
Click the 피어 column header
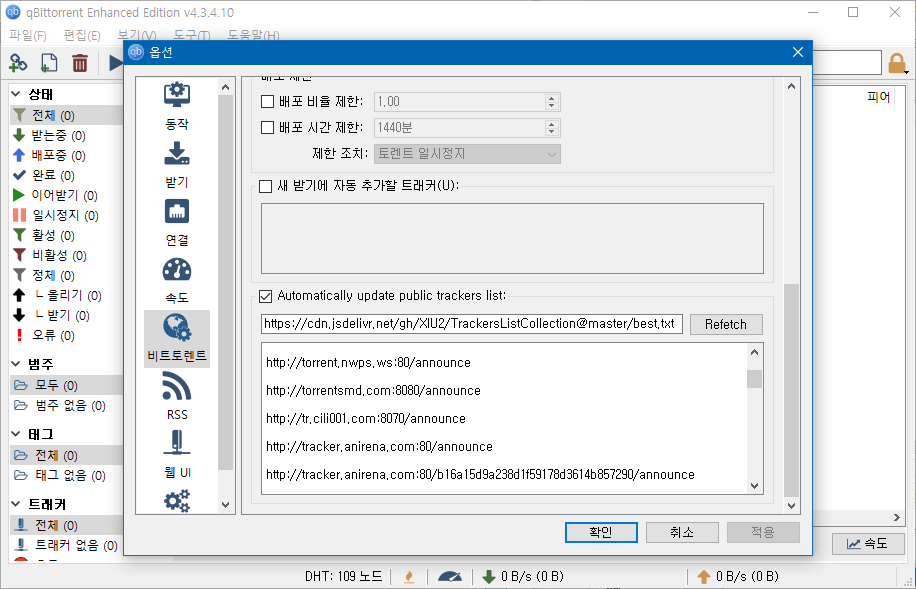(878, 97)
